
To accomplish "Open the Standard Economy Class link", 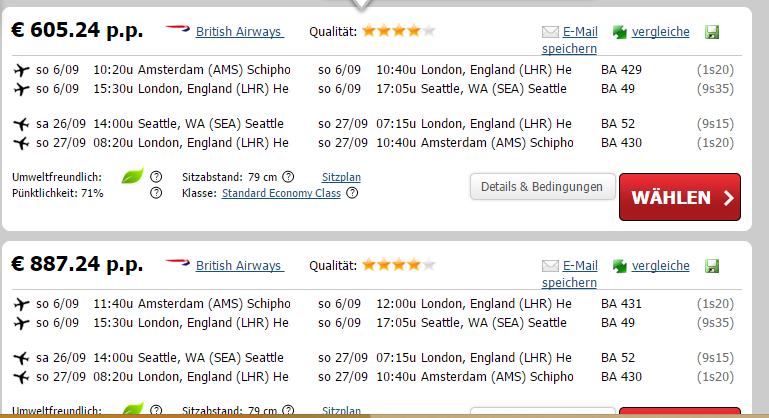I will [281, 193].
